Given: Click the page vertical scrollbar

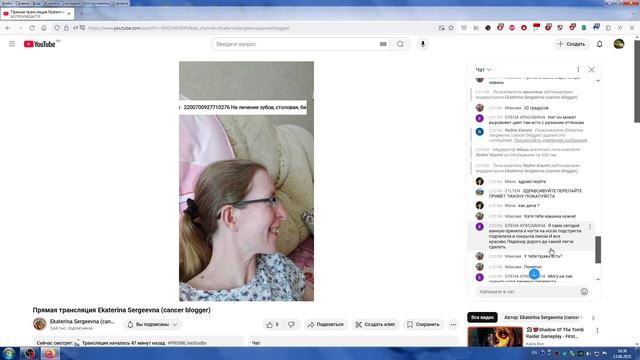Looking at the screenshot, I should (637, 82).
